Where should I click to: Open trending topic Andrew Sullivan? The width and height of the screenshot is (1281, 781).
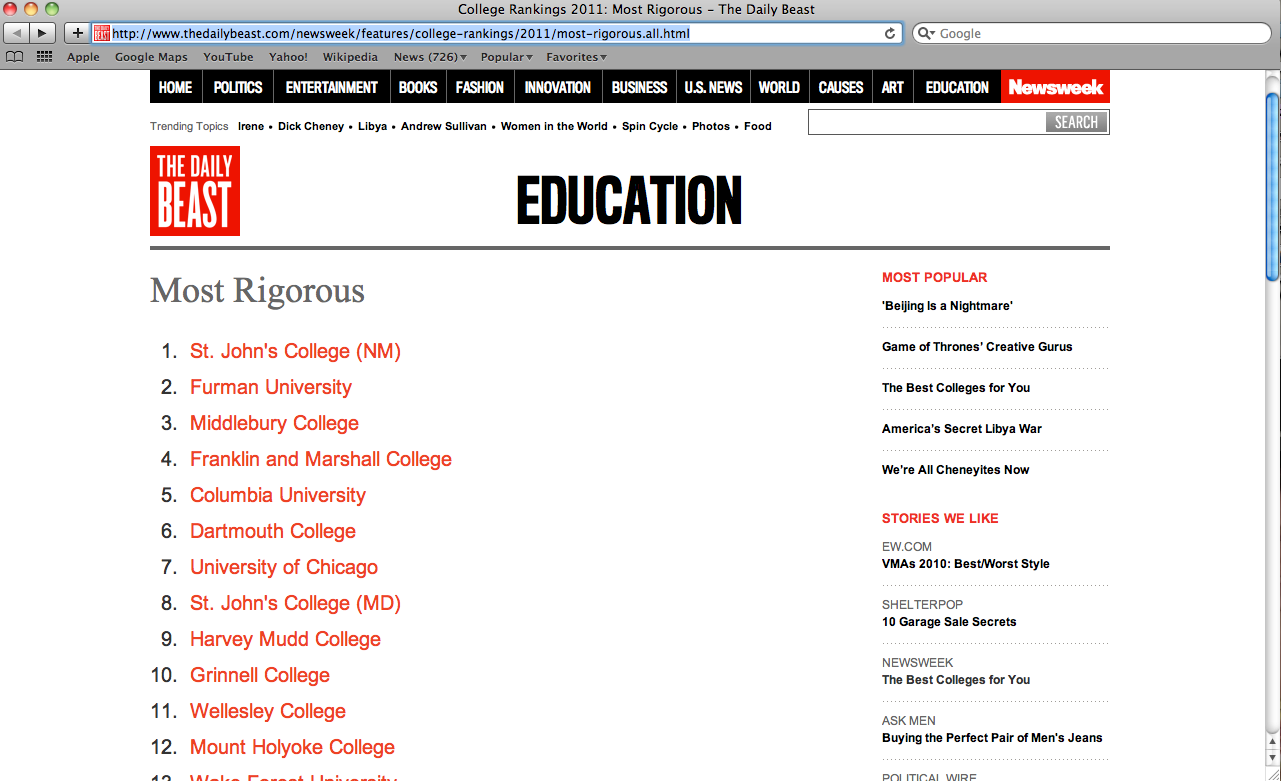(444, 126)
